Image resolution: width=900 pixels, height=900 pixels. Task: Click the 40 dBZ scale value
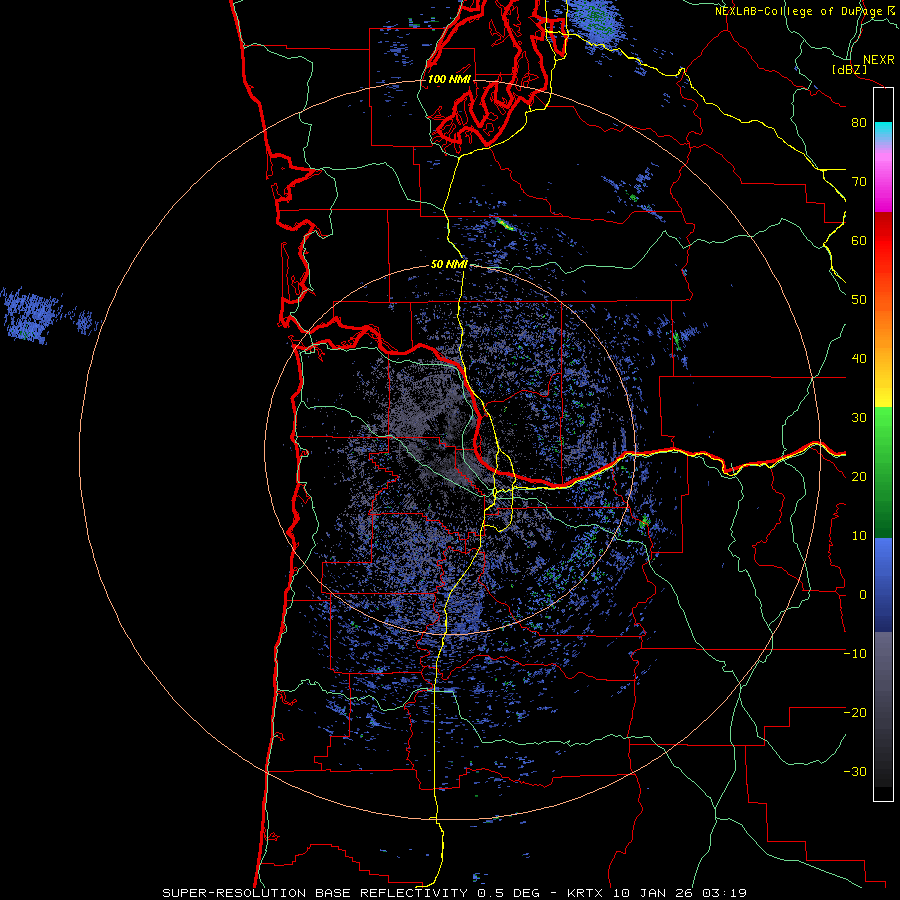tap(859, 359)
